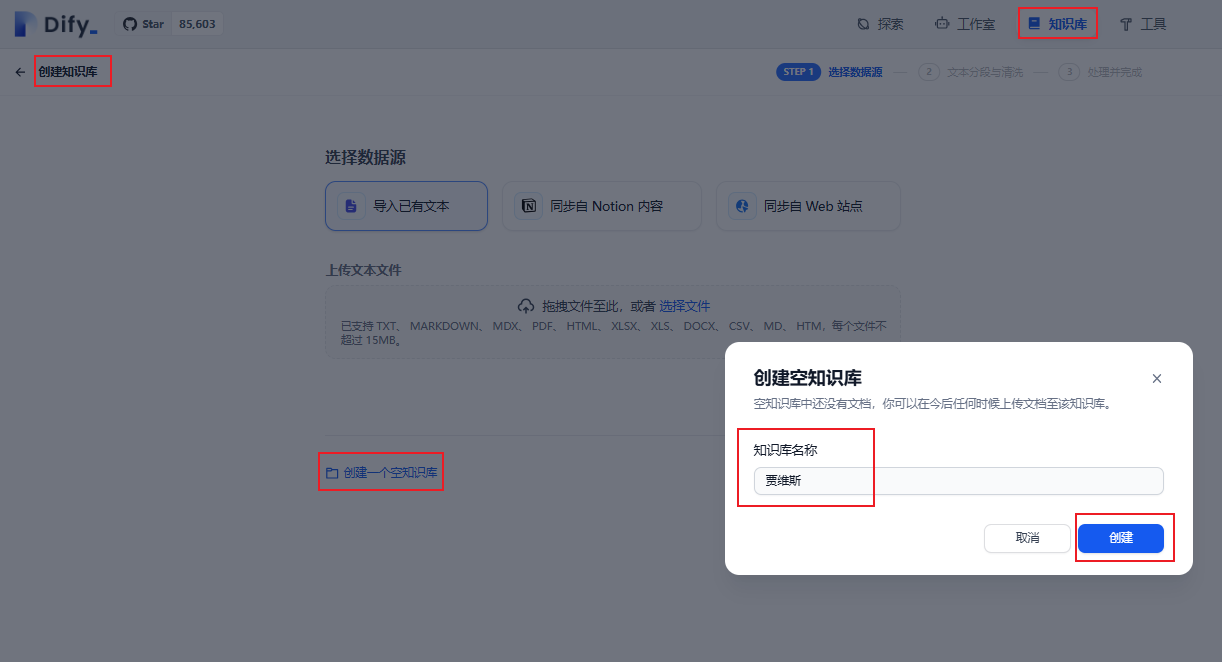Image resolution: width=1222 pixels, height=662 pixels.
Task: Click the 探索 compass icon
Action: point(864,24)
